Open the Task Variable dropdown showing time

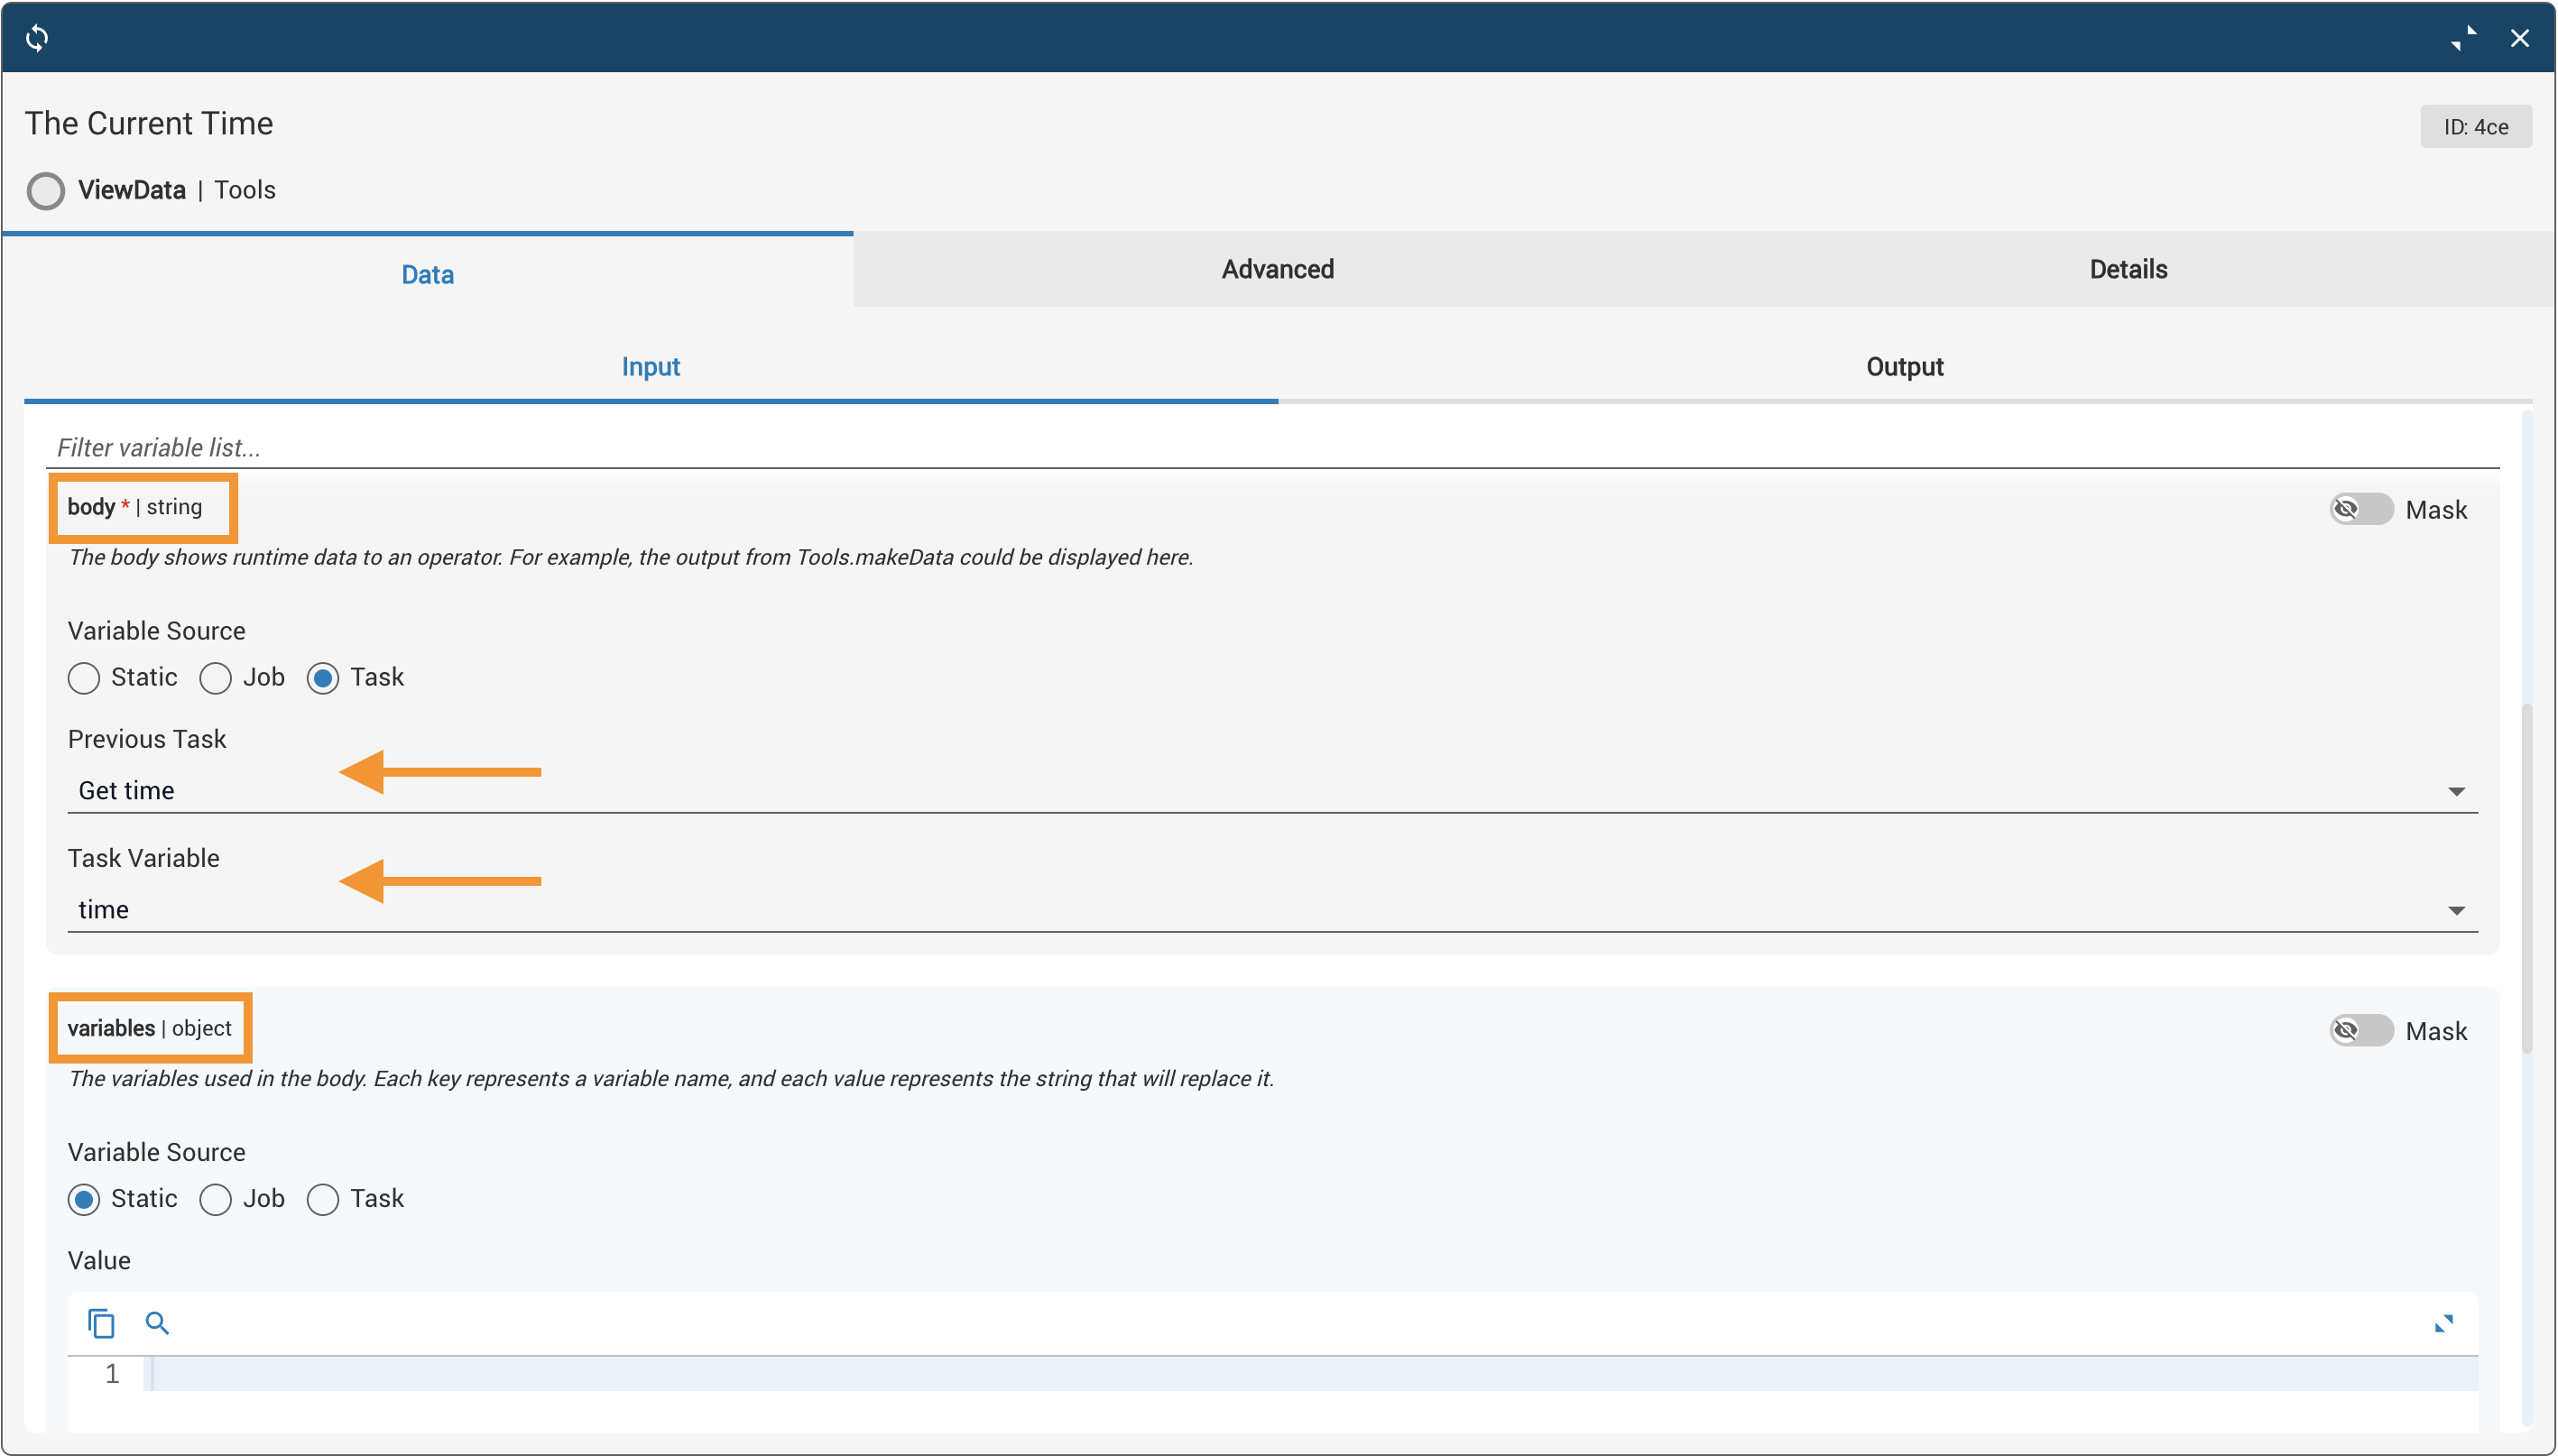(1270, 910)
